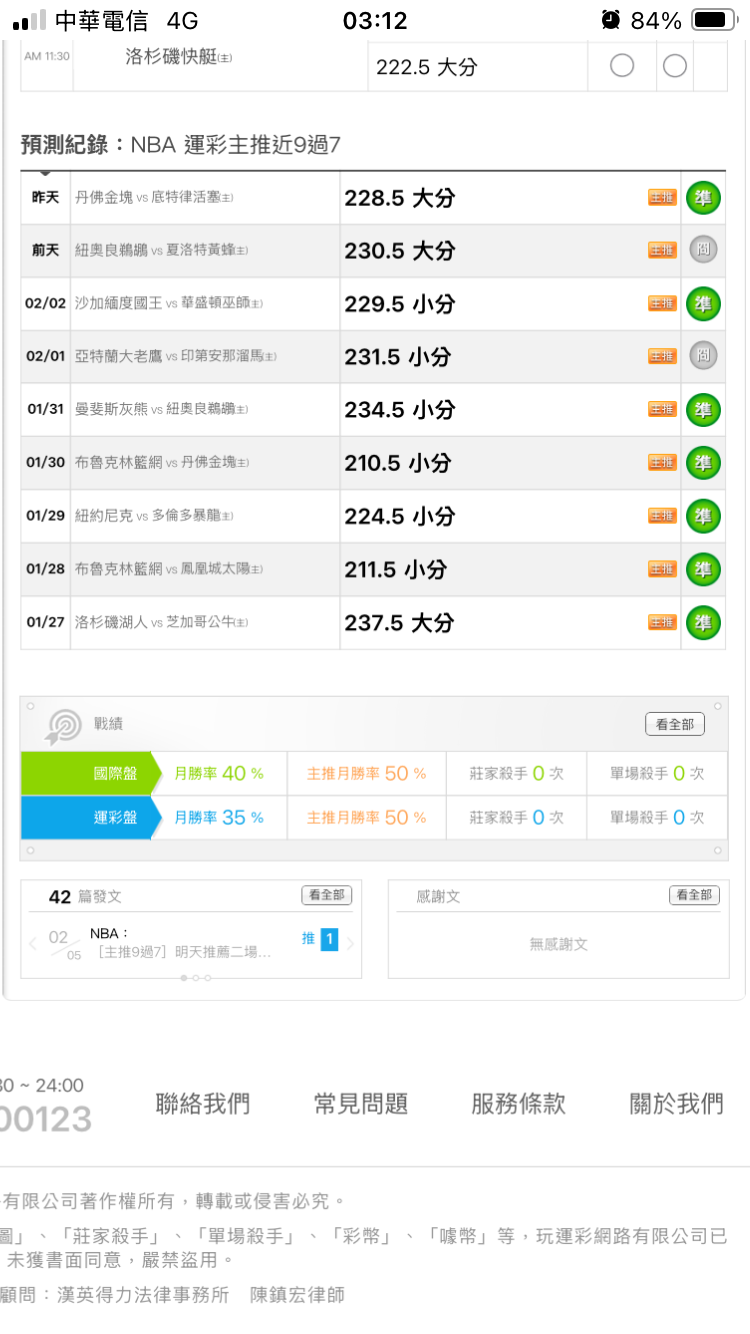The height and width of the screenshot is (1334, 750).
Task: Select the 運彩盤 blue tab
Action: click(x=86, y=817)
